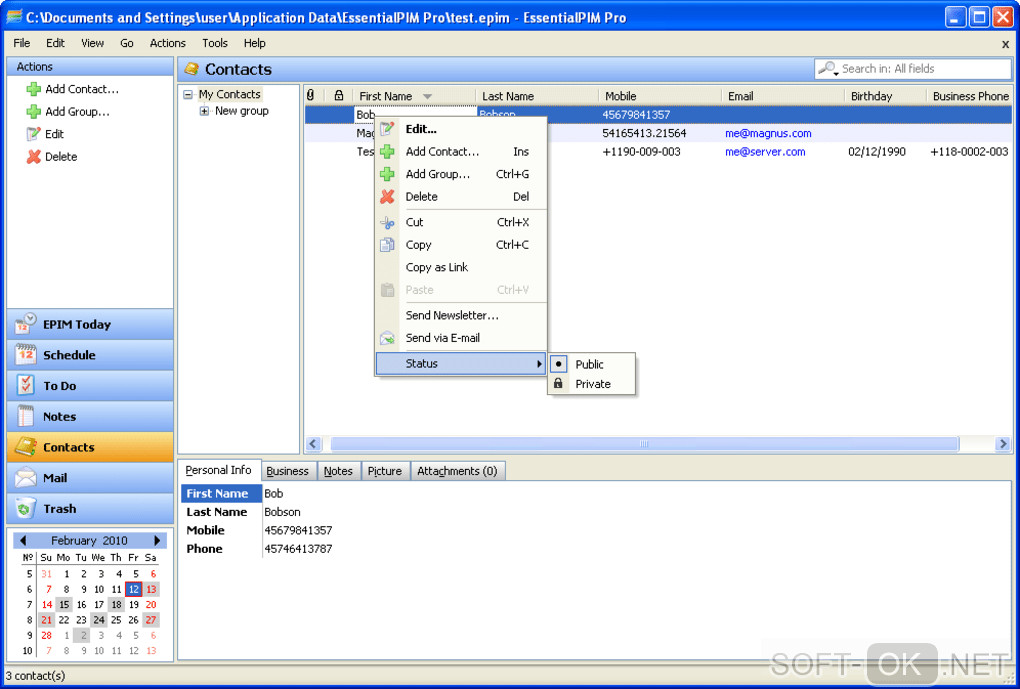Click the Copy pages icon in context menu
This screenshot has width=1020, height=689.
coord(387,245)
